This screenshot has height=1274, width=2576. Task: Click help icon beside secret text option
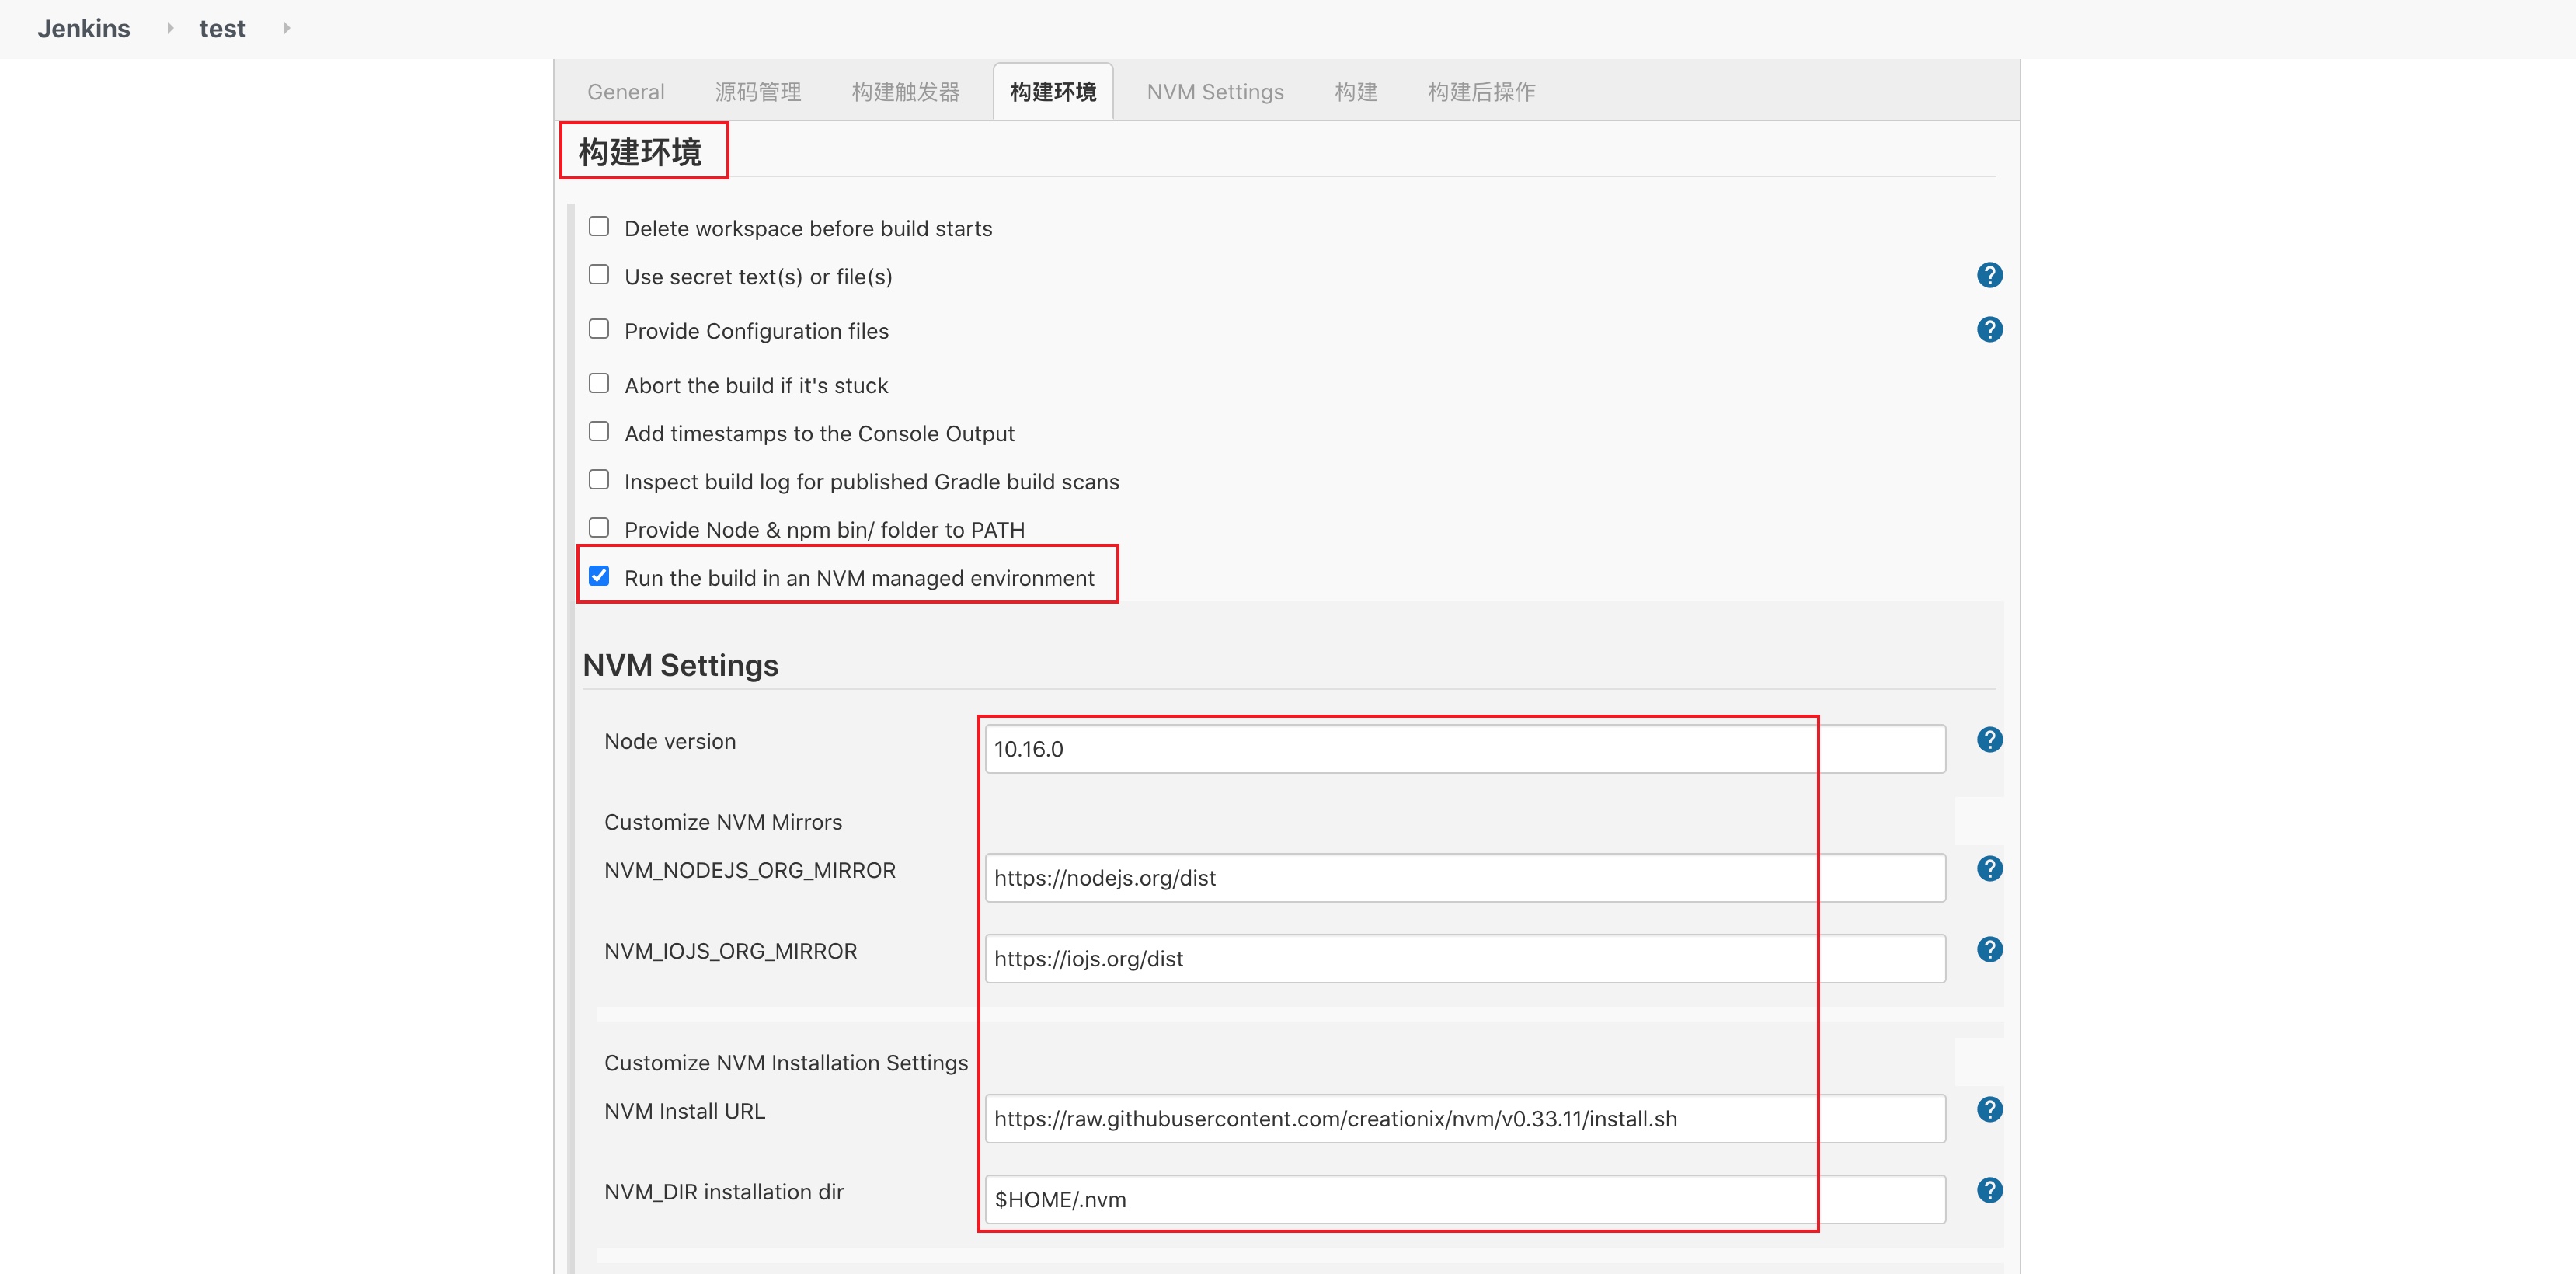pos(1989,275)
